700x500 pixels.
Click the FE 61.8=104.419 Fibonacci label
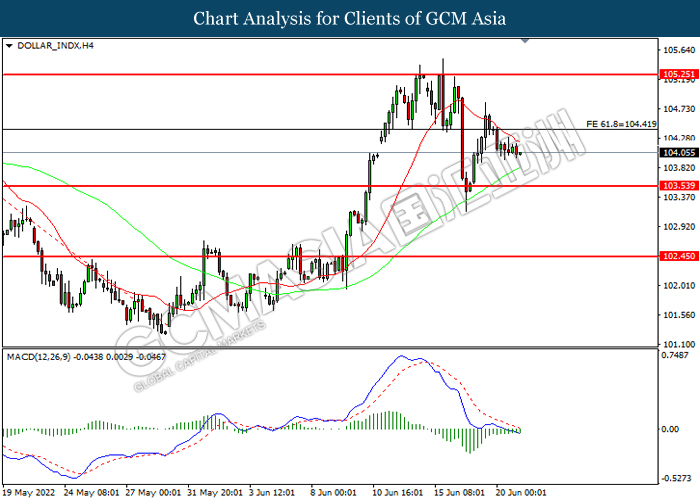coord(621,124)
